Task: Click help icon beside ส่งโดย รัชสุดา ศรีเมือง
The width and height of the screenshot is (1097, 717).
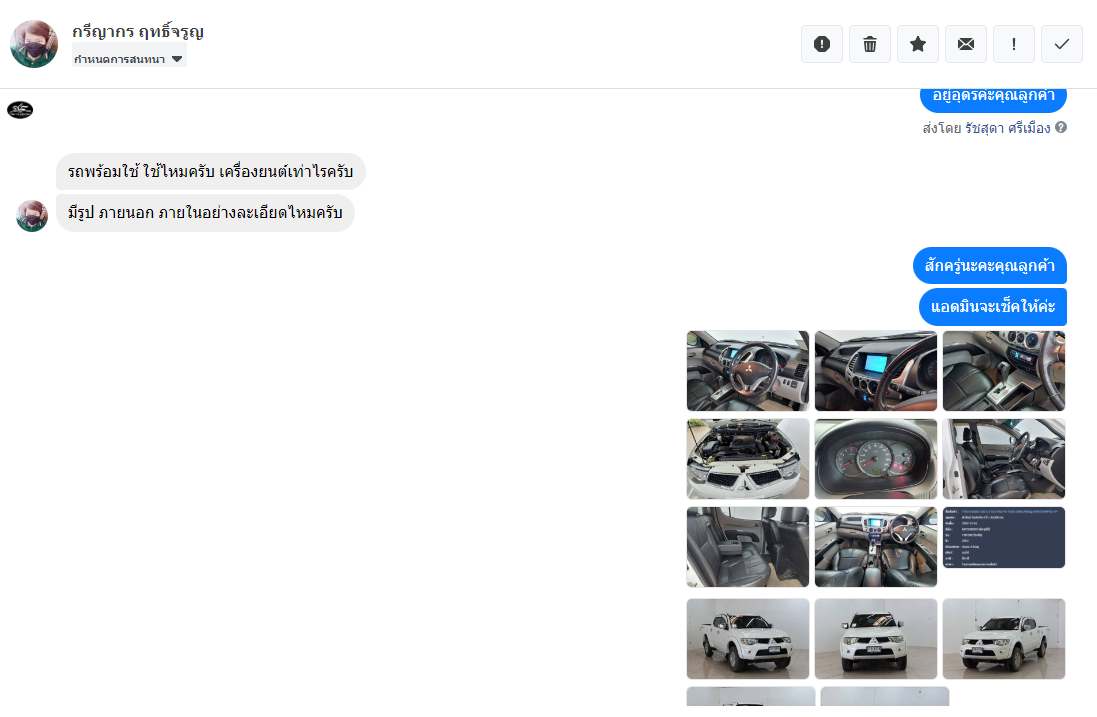Action: point(1061,127)
